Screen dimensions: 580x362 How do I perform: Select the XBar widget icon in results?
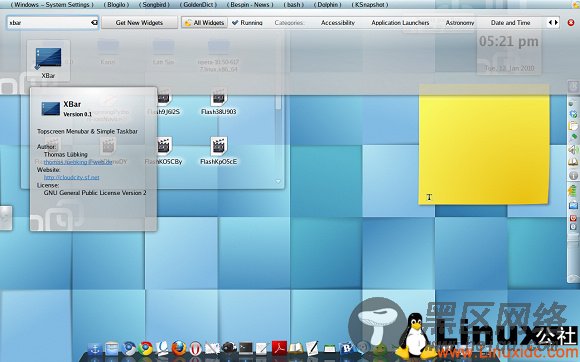(x=48, y=61)
